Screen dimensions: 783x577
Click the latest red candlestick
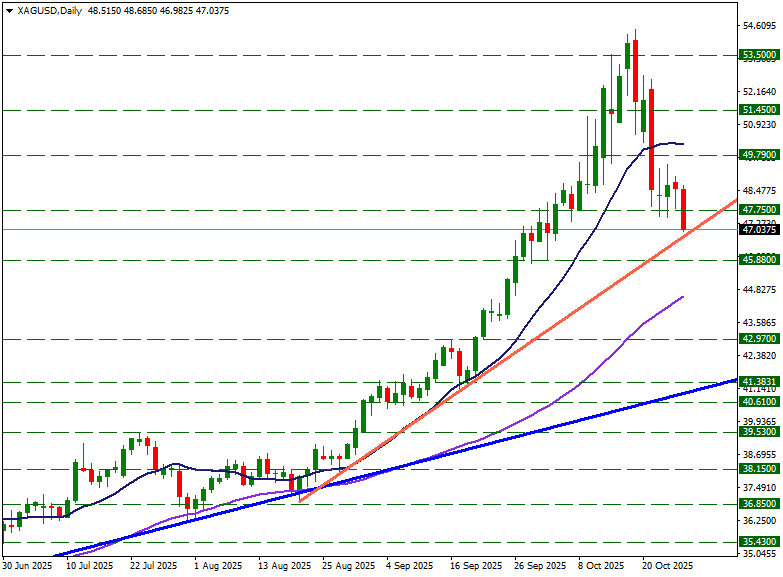(x=684, y=209)
